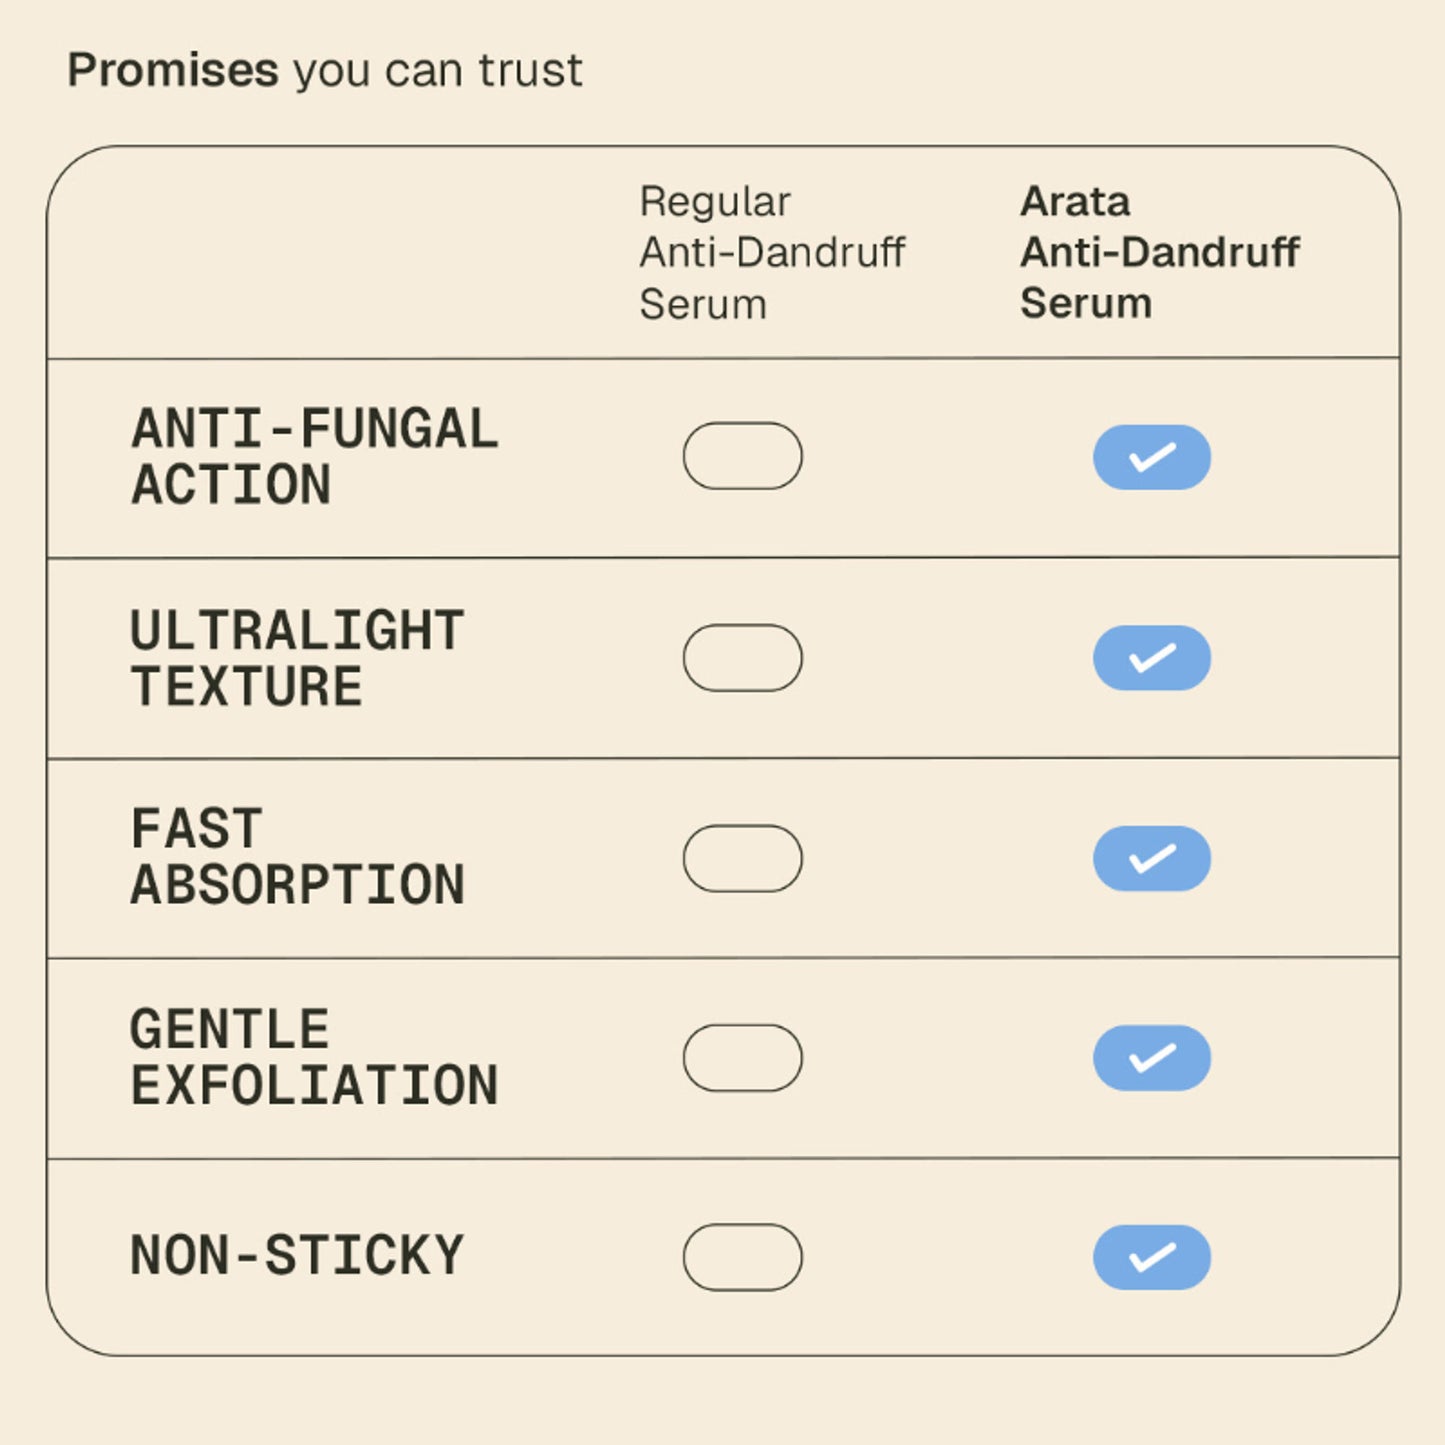Click the Fast Absorption label
This screenshot has width=1445, height=1445.
click(x=298, y=858)
